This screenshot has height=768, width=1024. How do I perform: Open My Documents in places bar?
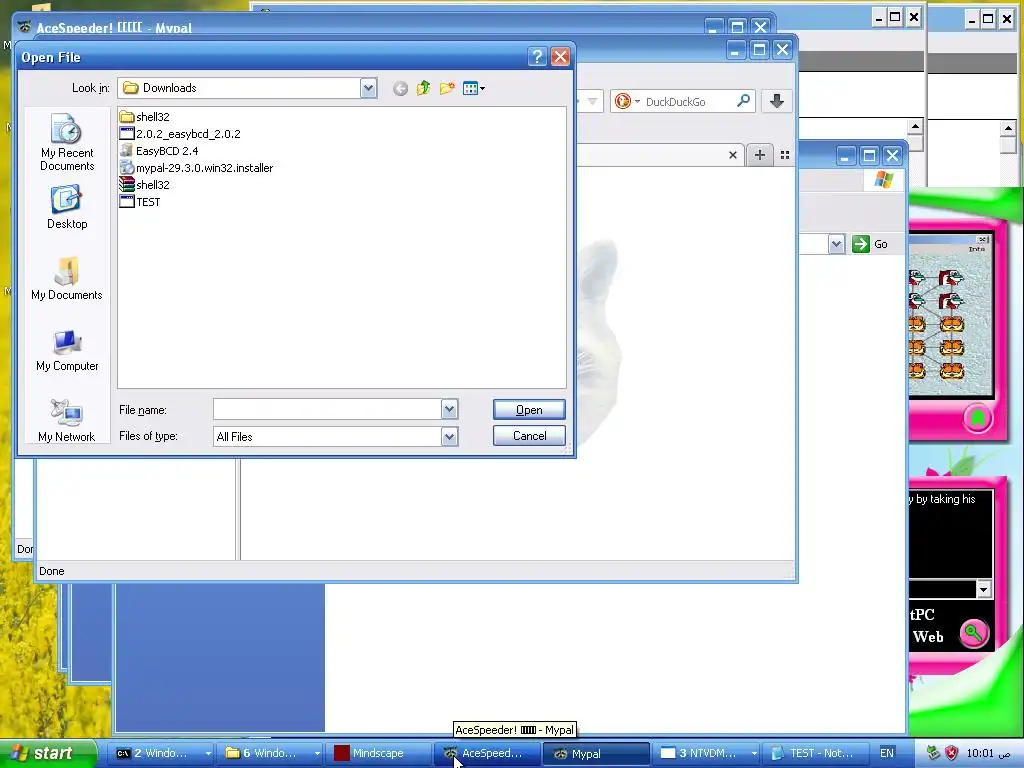pyautogui.click(x=67, y=279)
